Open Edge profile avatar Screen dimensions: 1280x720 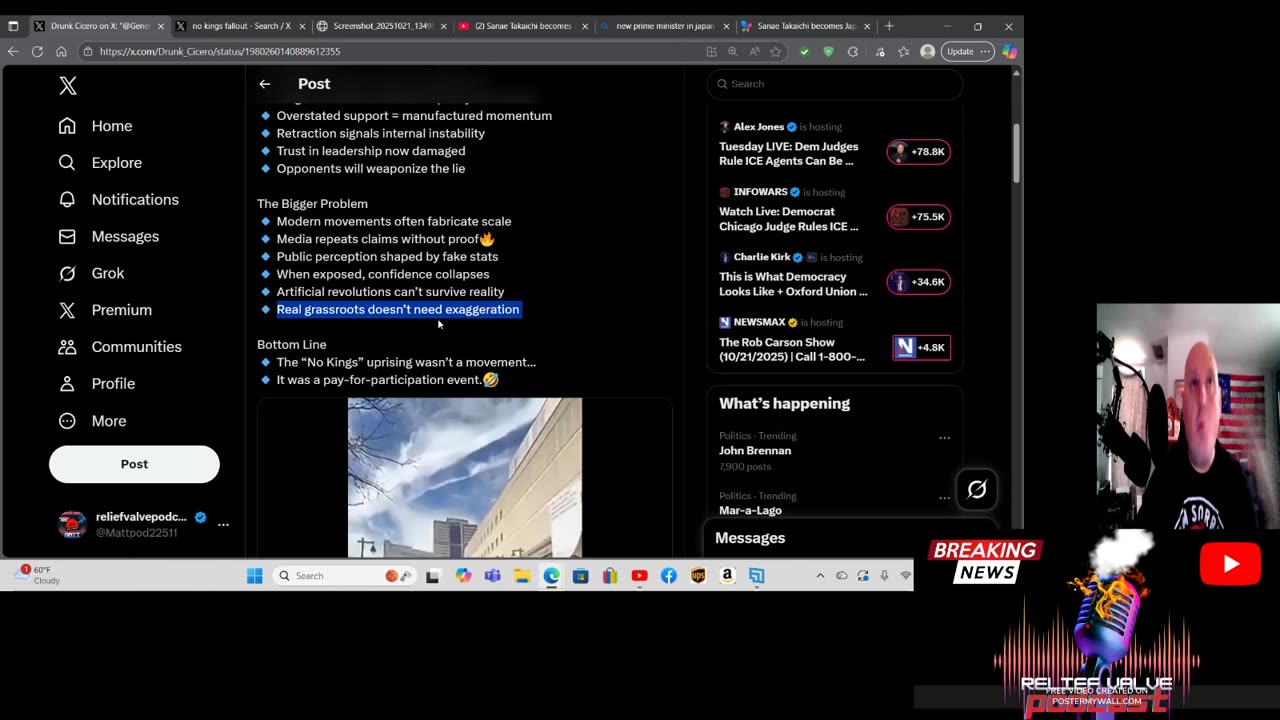pos(927,51)
